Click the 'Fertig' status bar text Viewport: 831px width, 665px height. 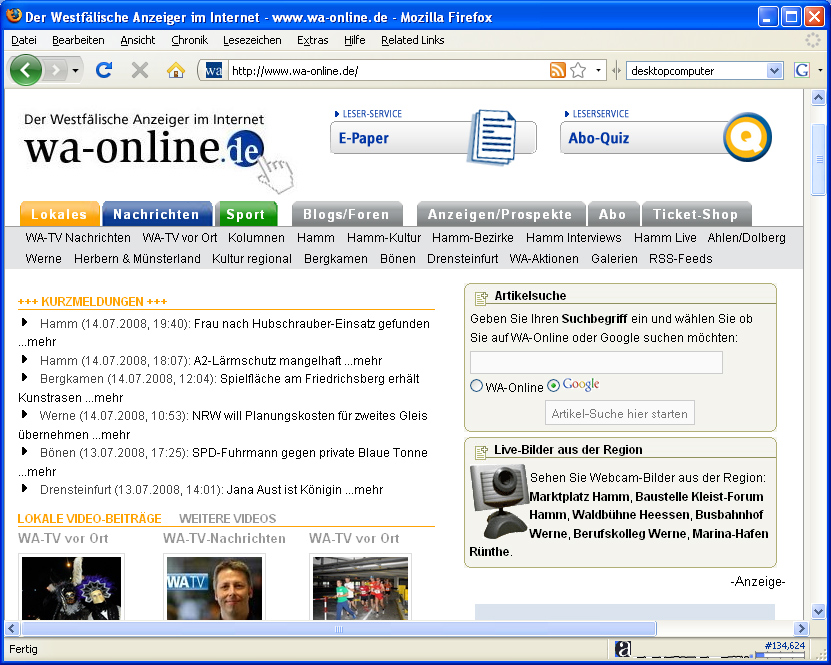pyautogui.click(x=23, y=649)
